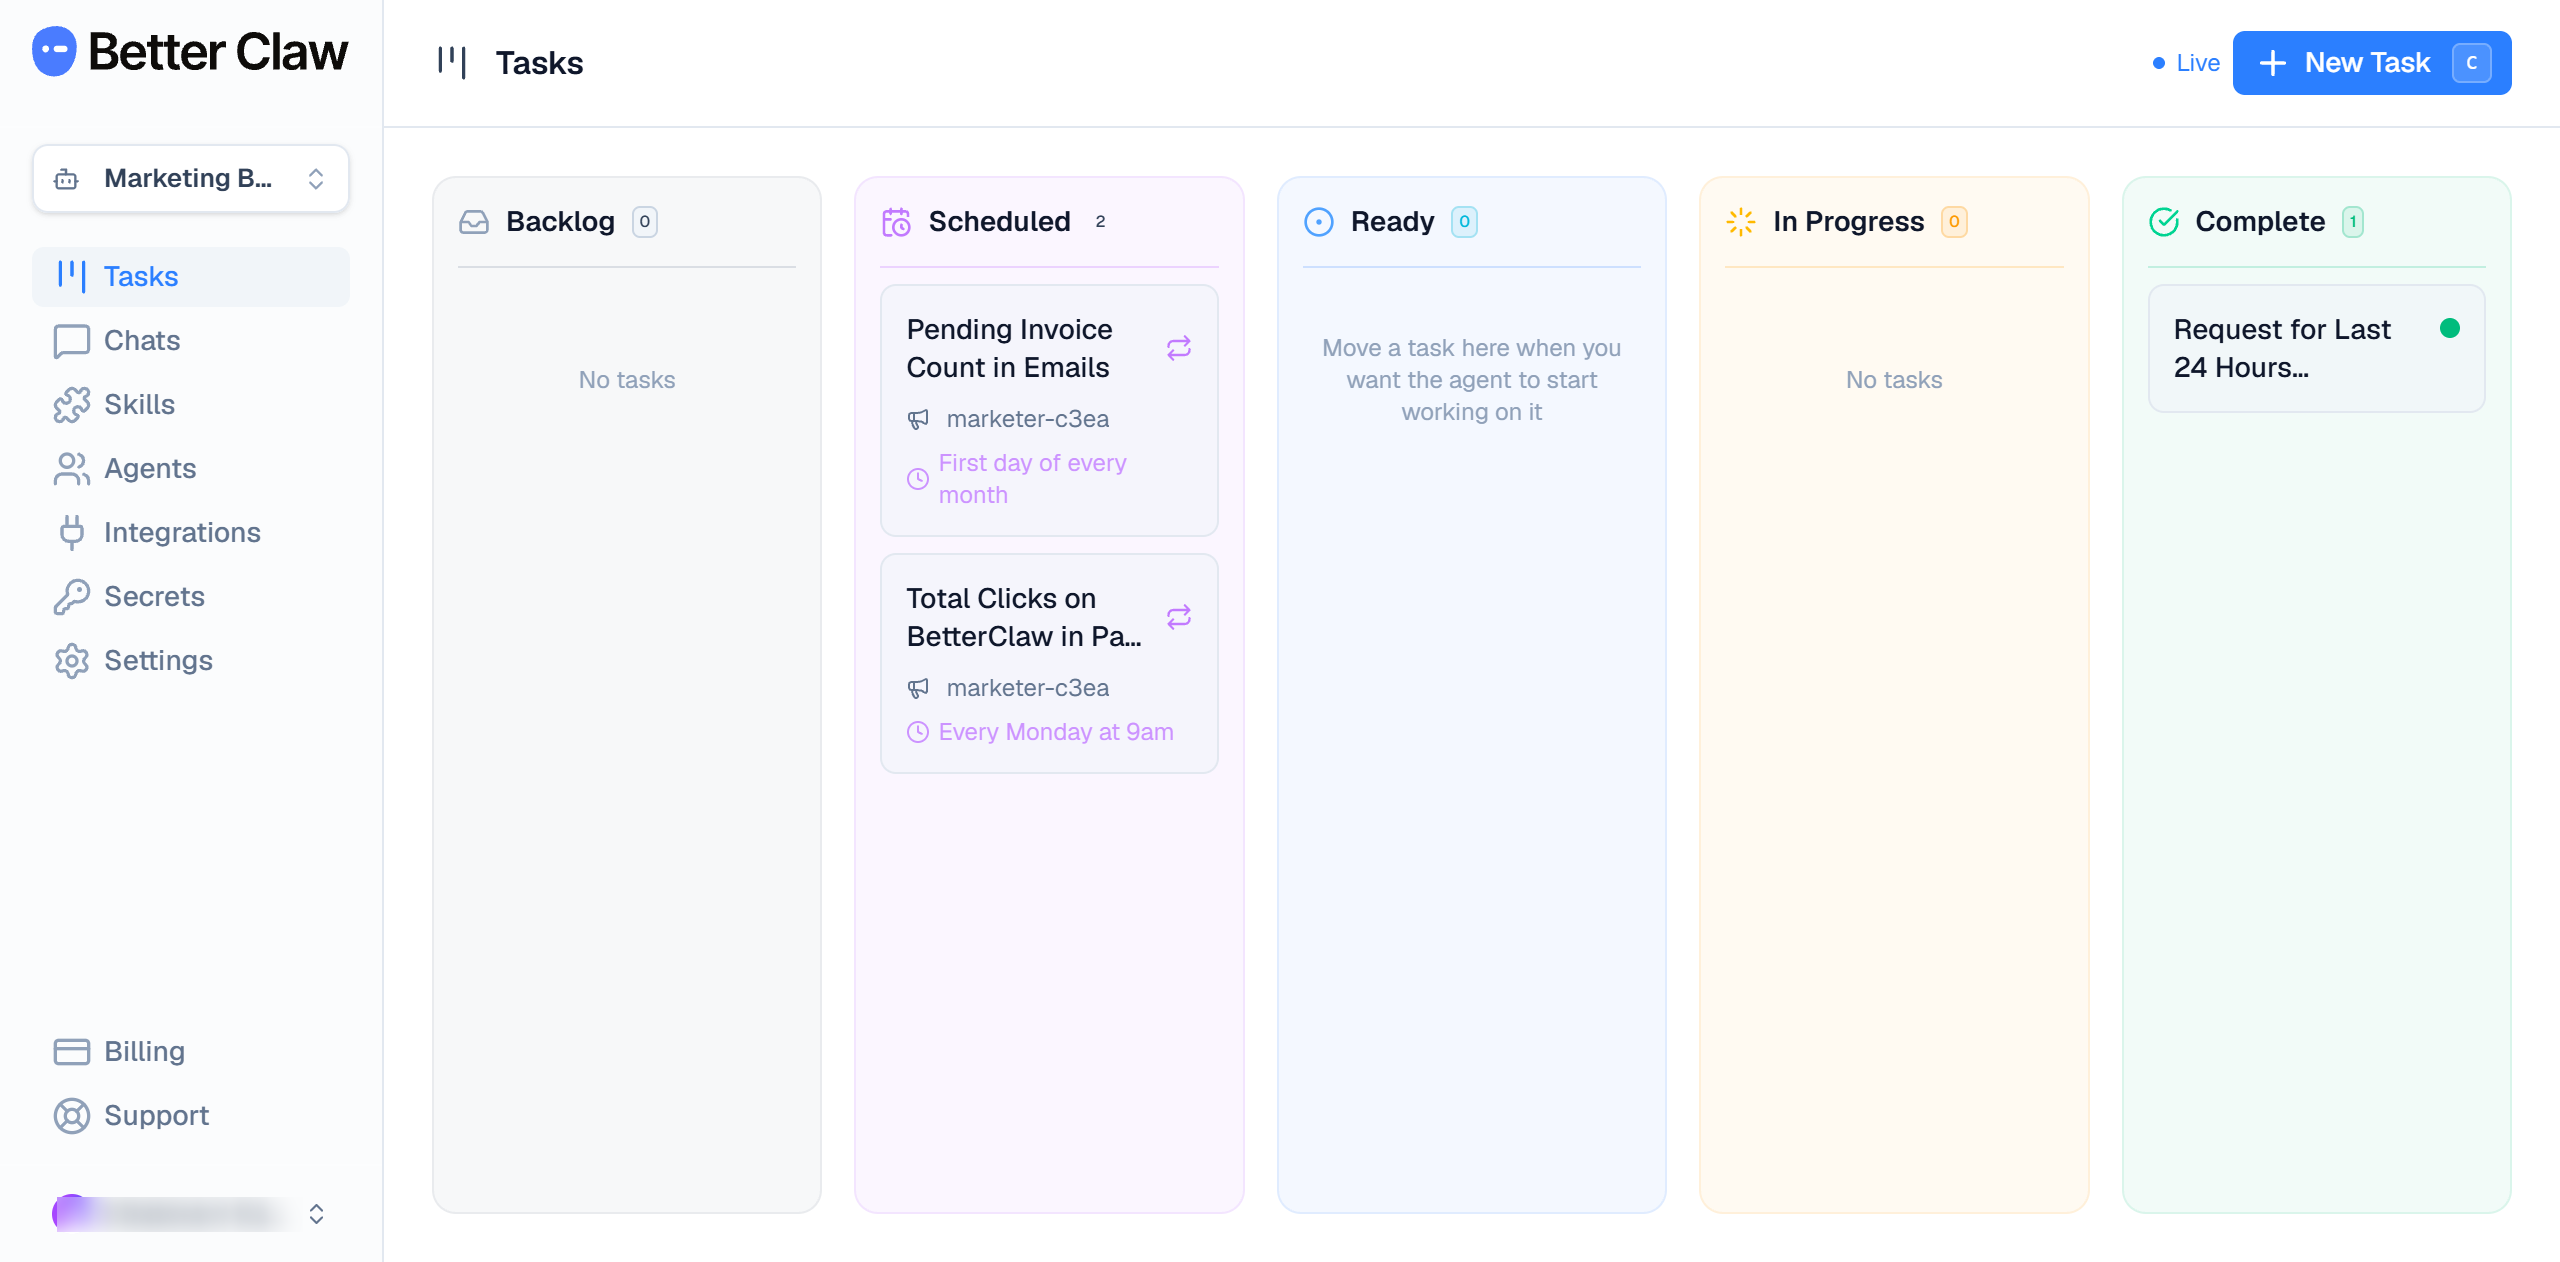Click recurring icon on Total Clicks card
The height and width of the screenshot is (1262, 2560).
tap(1179, 617)
